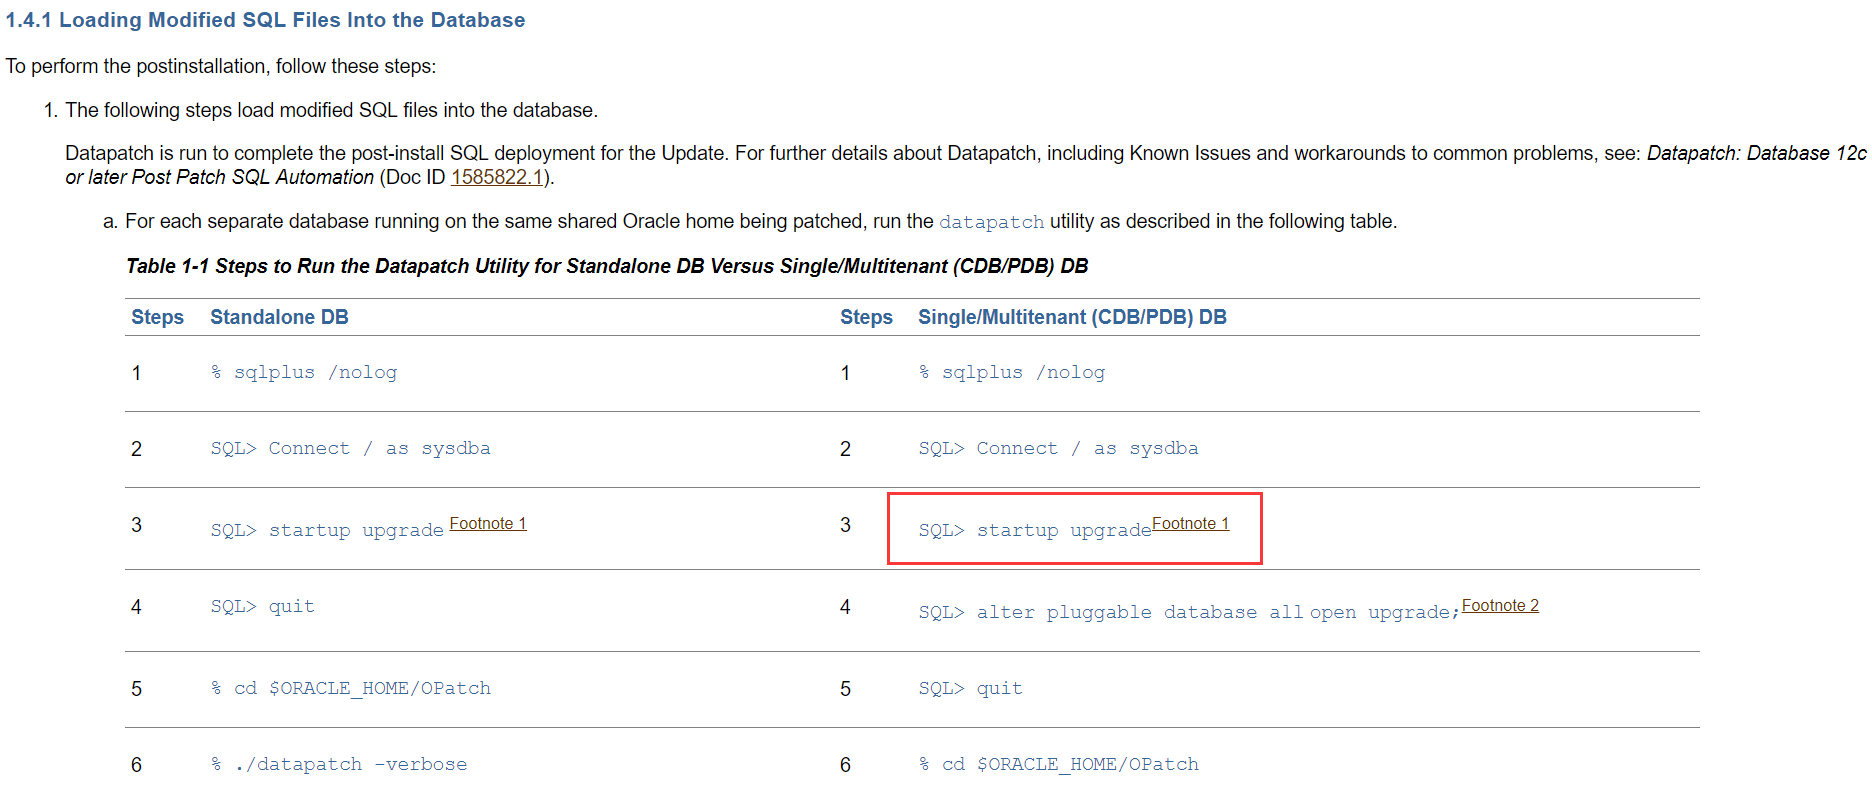The image size is (1872, 791).
Task: Click cd $ORACLE_HOME/OPatch in Single/Multitenant column
Action: tap(1059, 764)
